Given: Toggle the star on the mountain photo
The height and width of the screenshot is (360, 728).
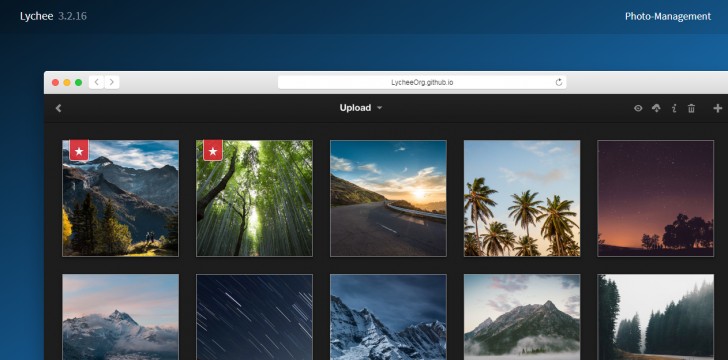Looking at the screenshot, I should pyautogui.click(x=79, y=151).
